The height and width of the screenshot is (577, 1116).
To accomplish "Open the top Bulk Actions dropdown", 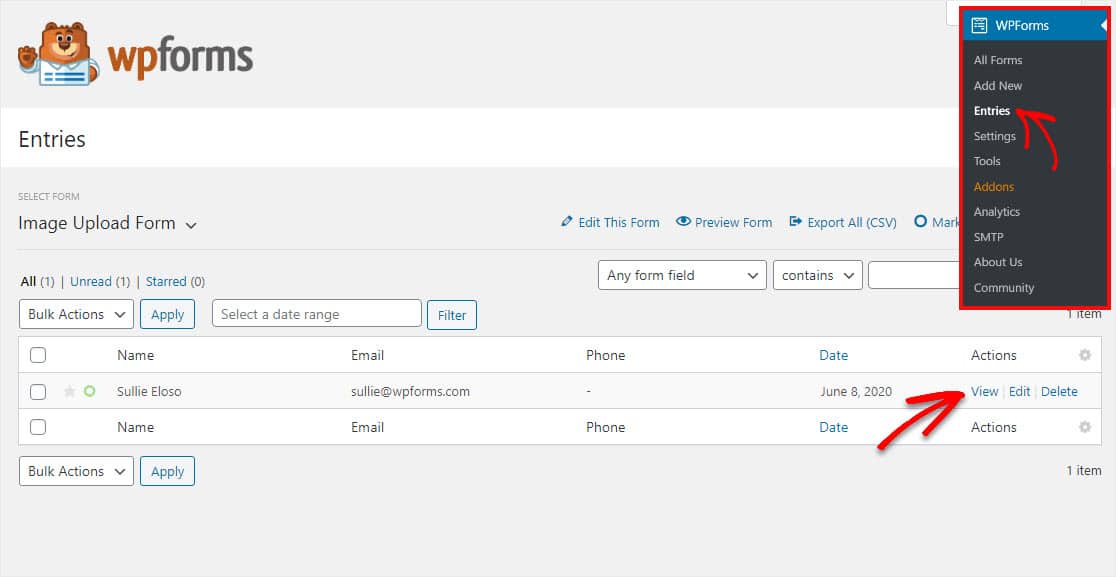I will click(76, 314).
